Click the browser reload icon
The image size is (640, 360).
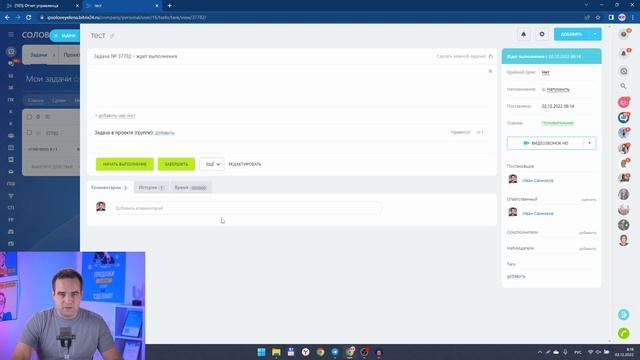pyautogui.click(x=29, y=18)
